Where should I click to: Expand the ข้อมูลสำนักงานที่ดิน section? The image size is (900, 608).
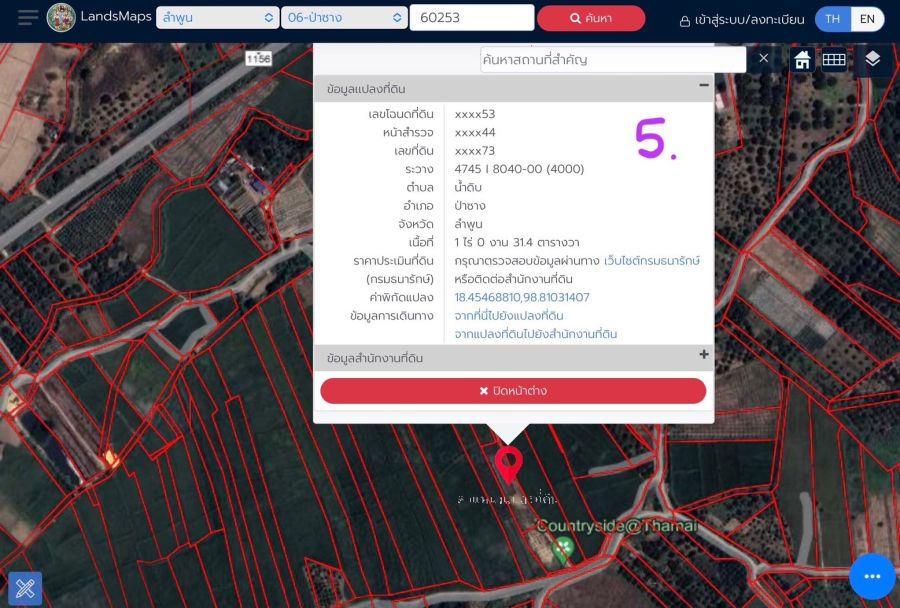pyautogui.click(x=704, y=355)
